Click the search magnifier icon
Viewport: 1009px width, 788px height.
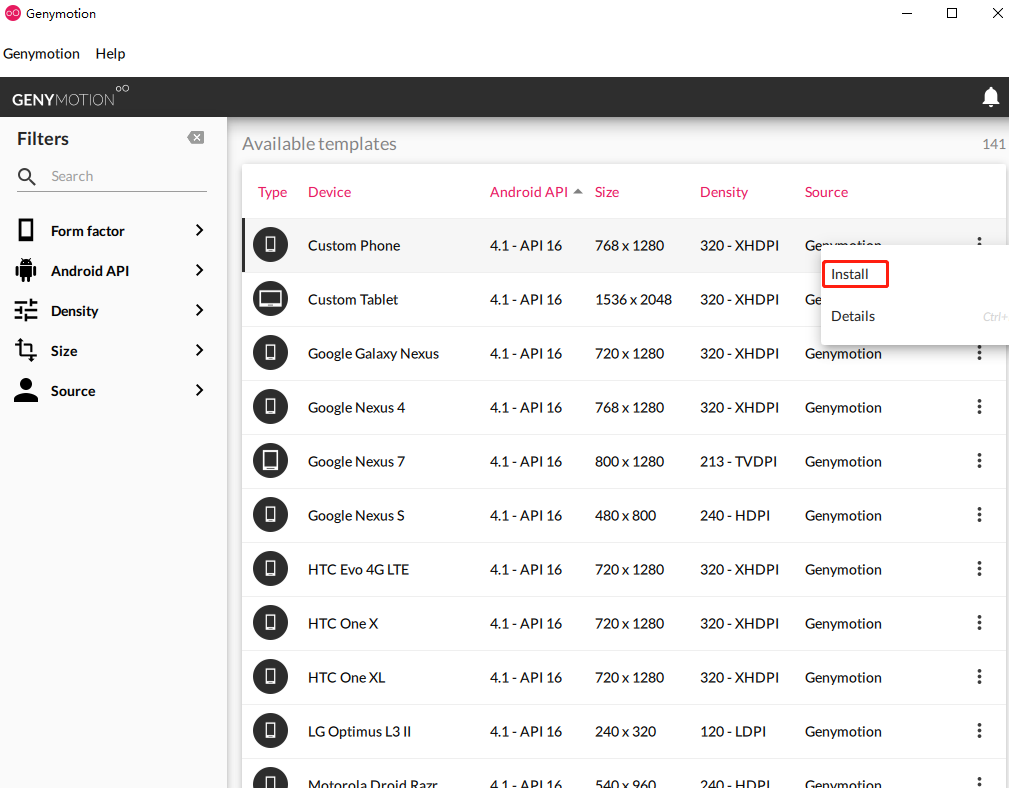(26, 176)
